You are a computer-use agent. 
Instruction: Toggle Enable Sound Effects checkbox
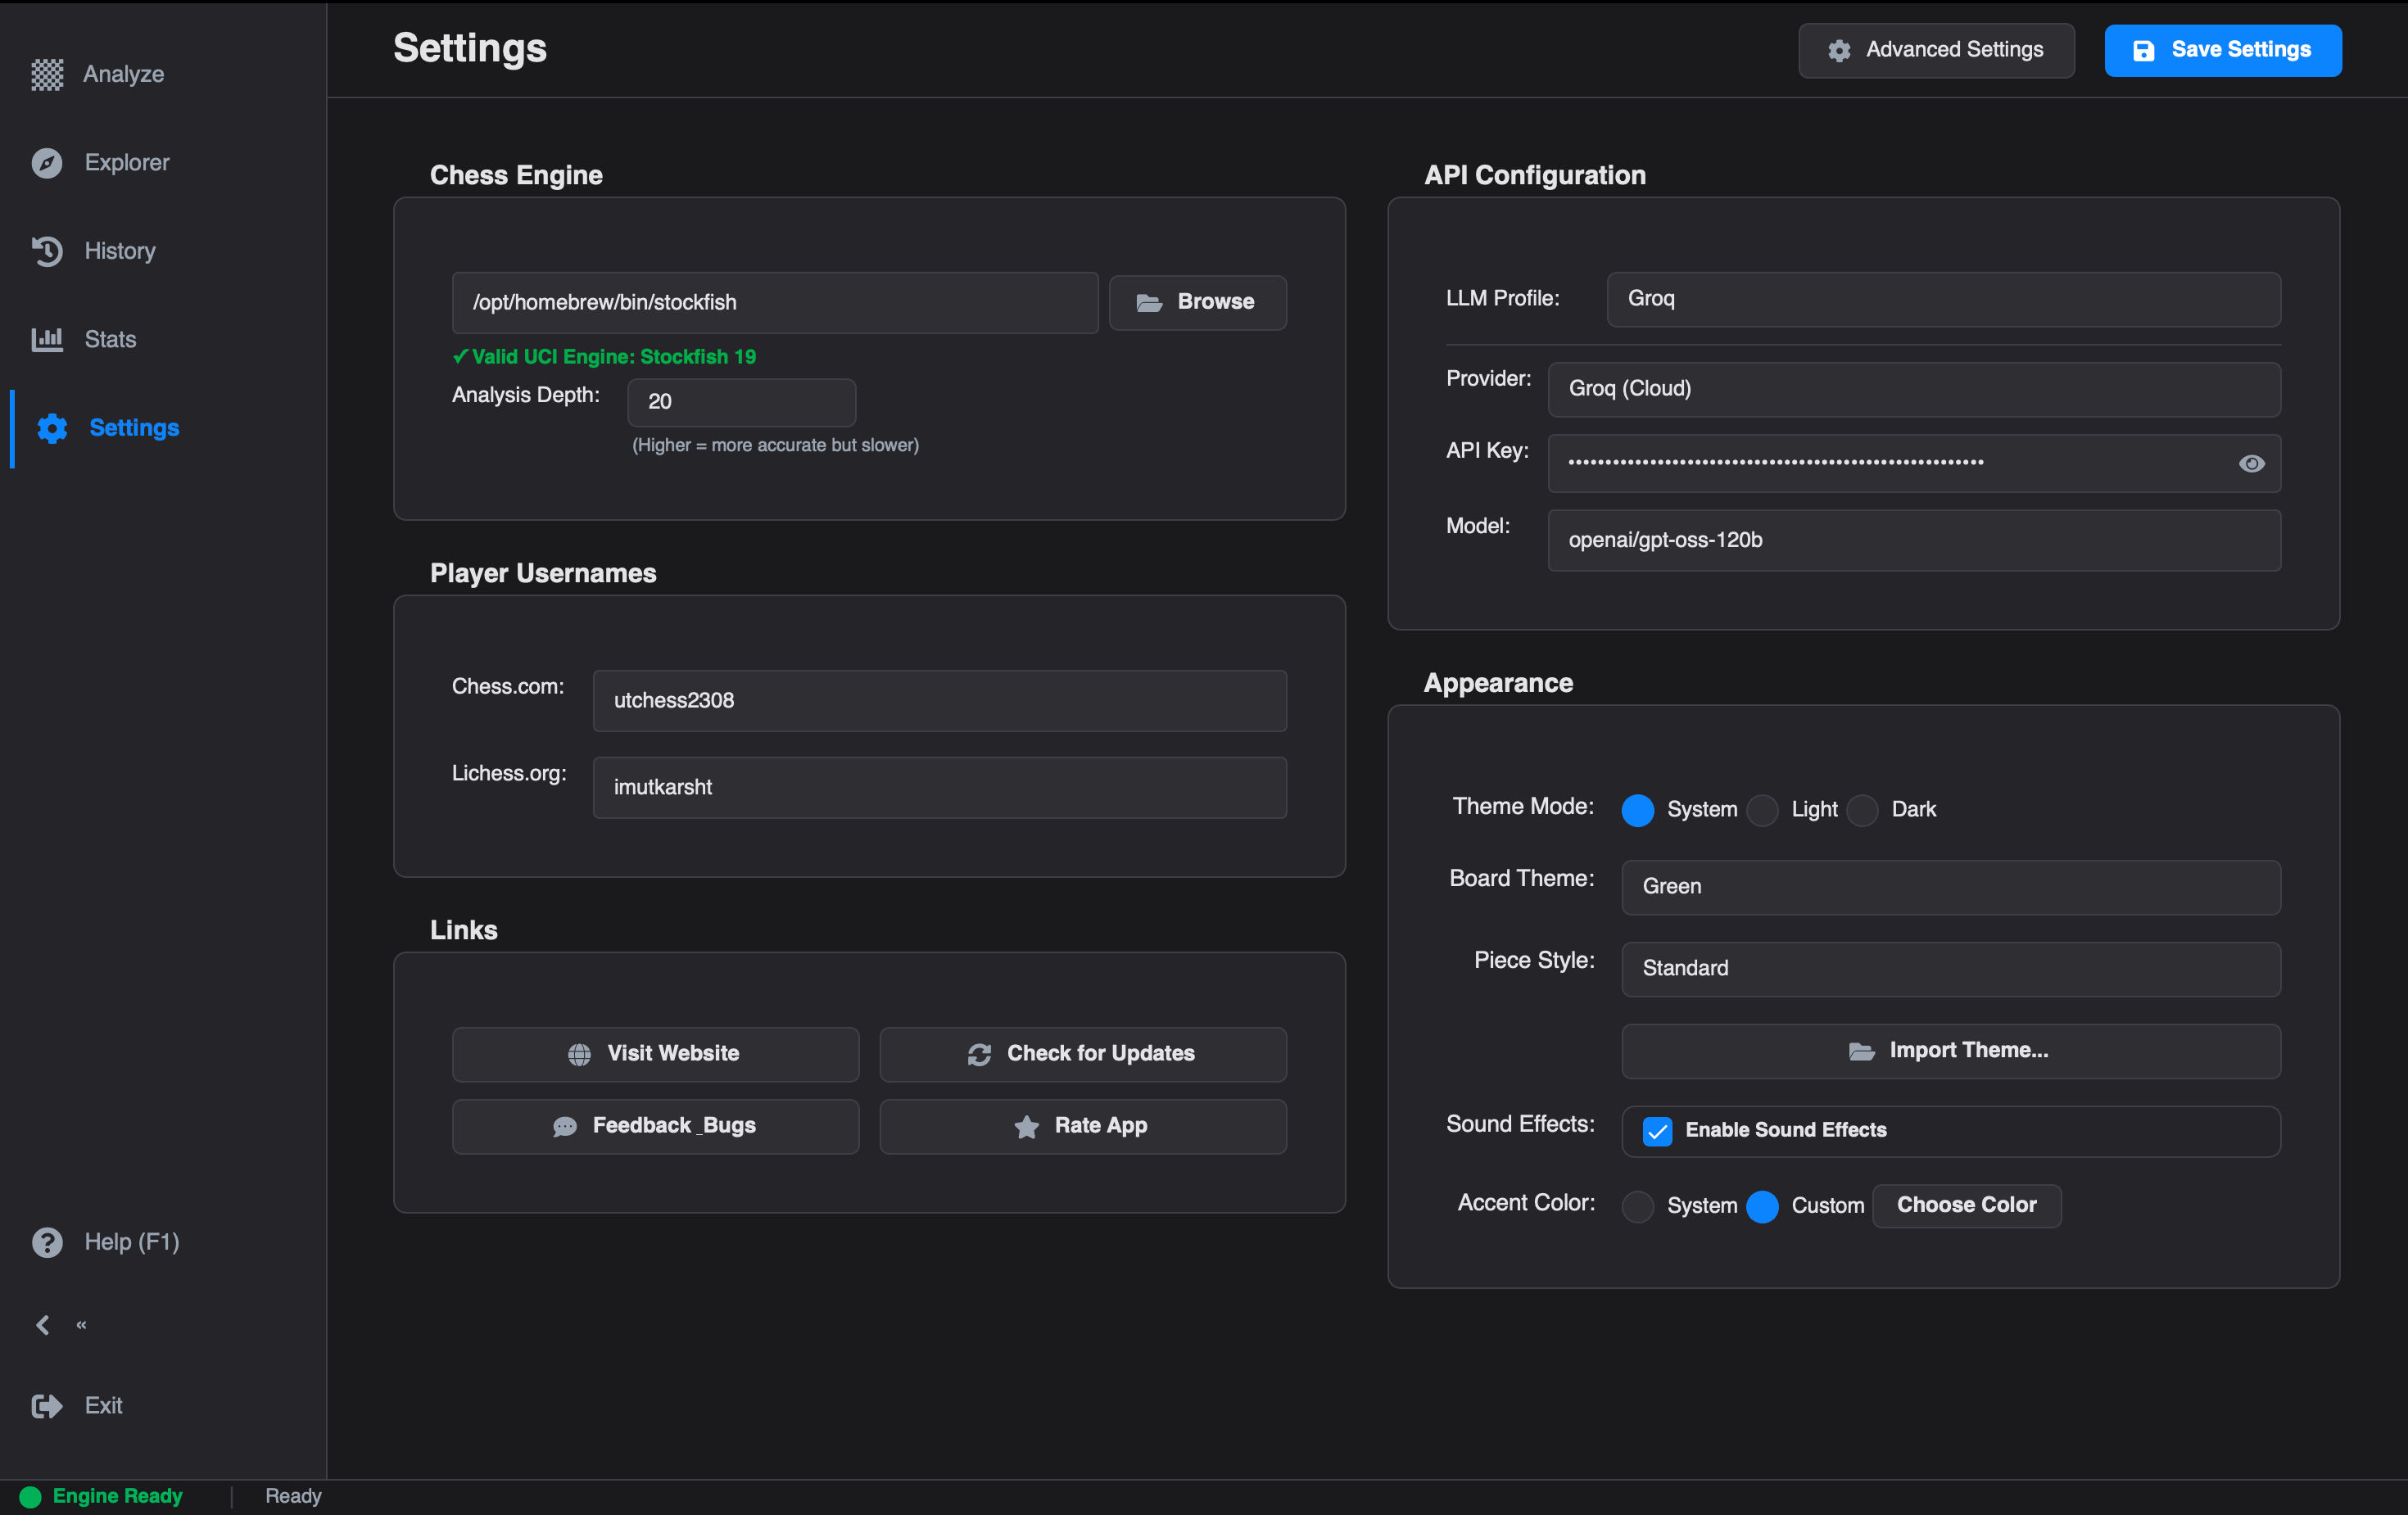(x=1658, y=1131)
